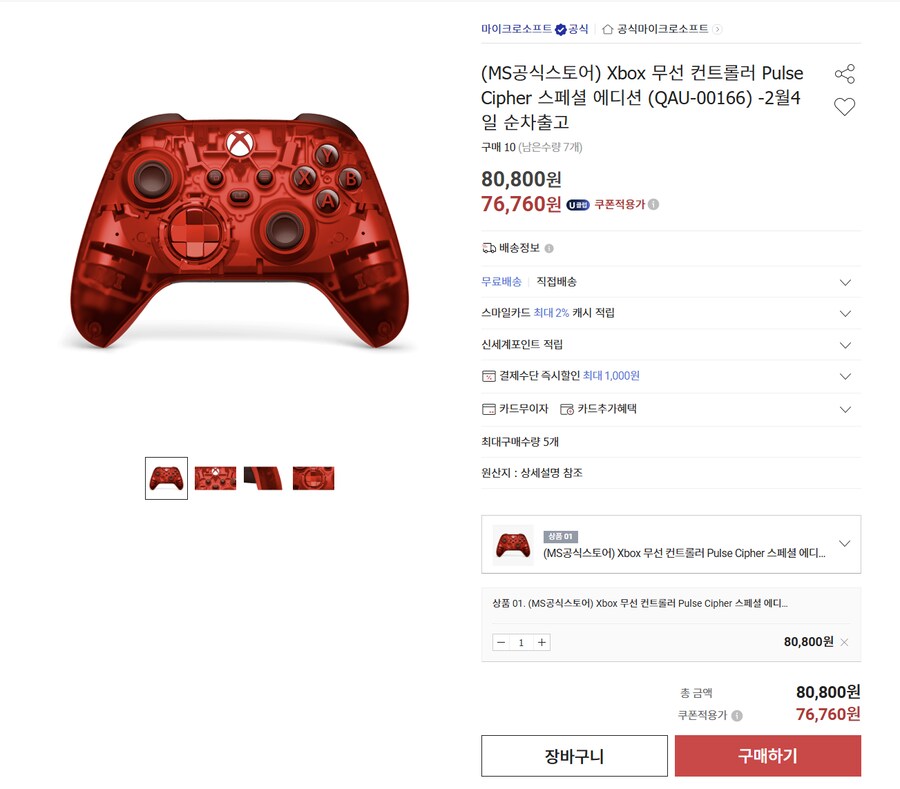Select the second product thumbnail
The width and height of the screenshot is (900, 789).
[x=215, y=478]
